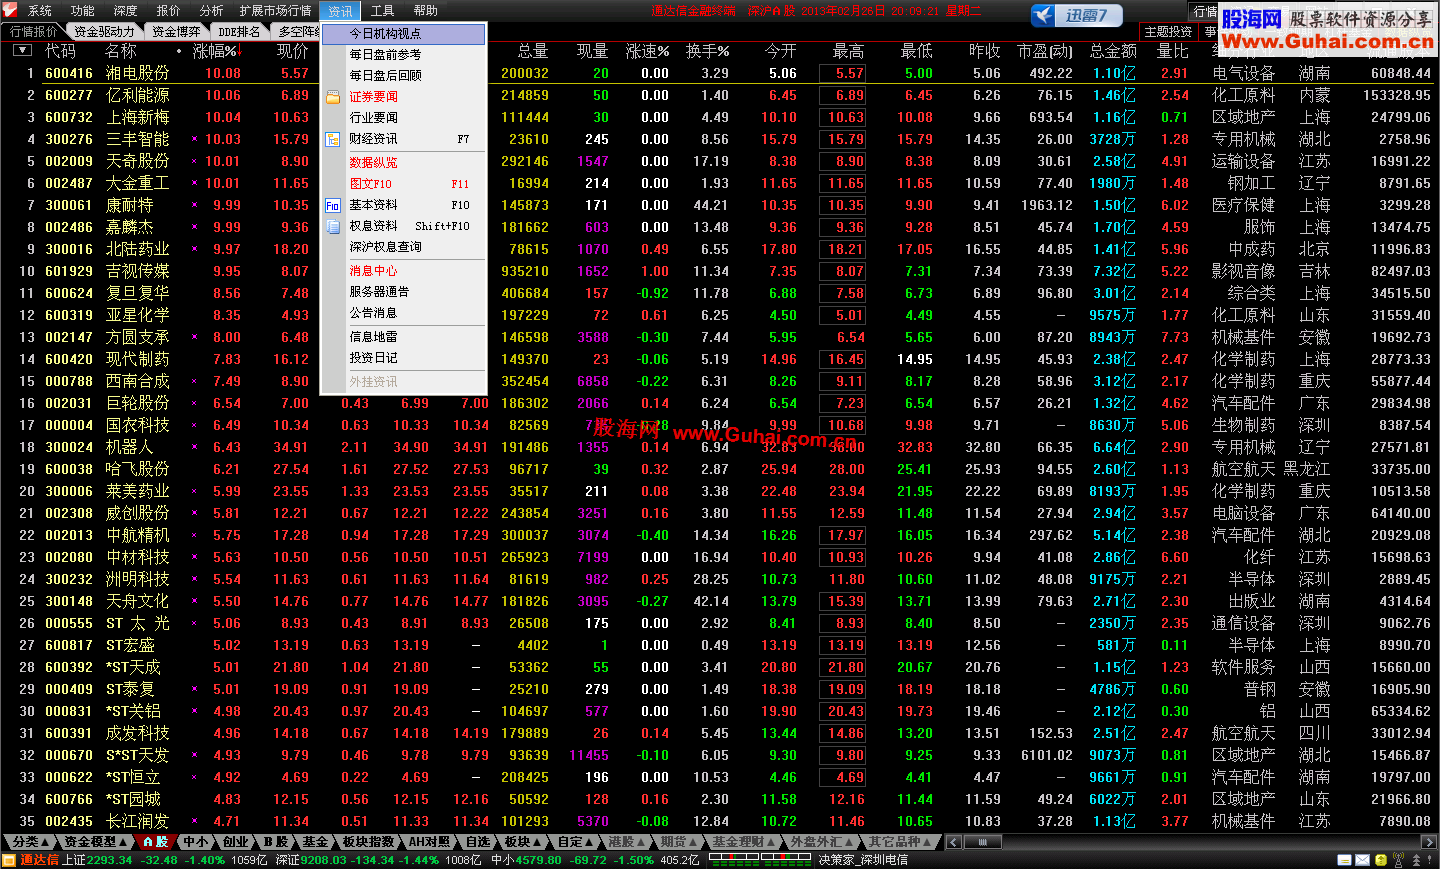
Task: Choose 行业要闻 in the dropdown menu
Action: pos(404,118)
